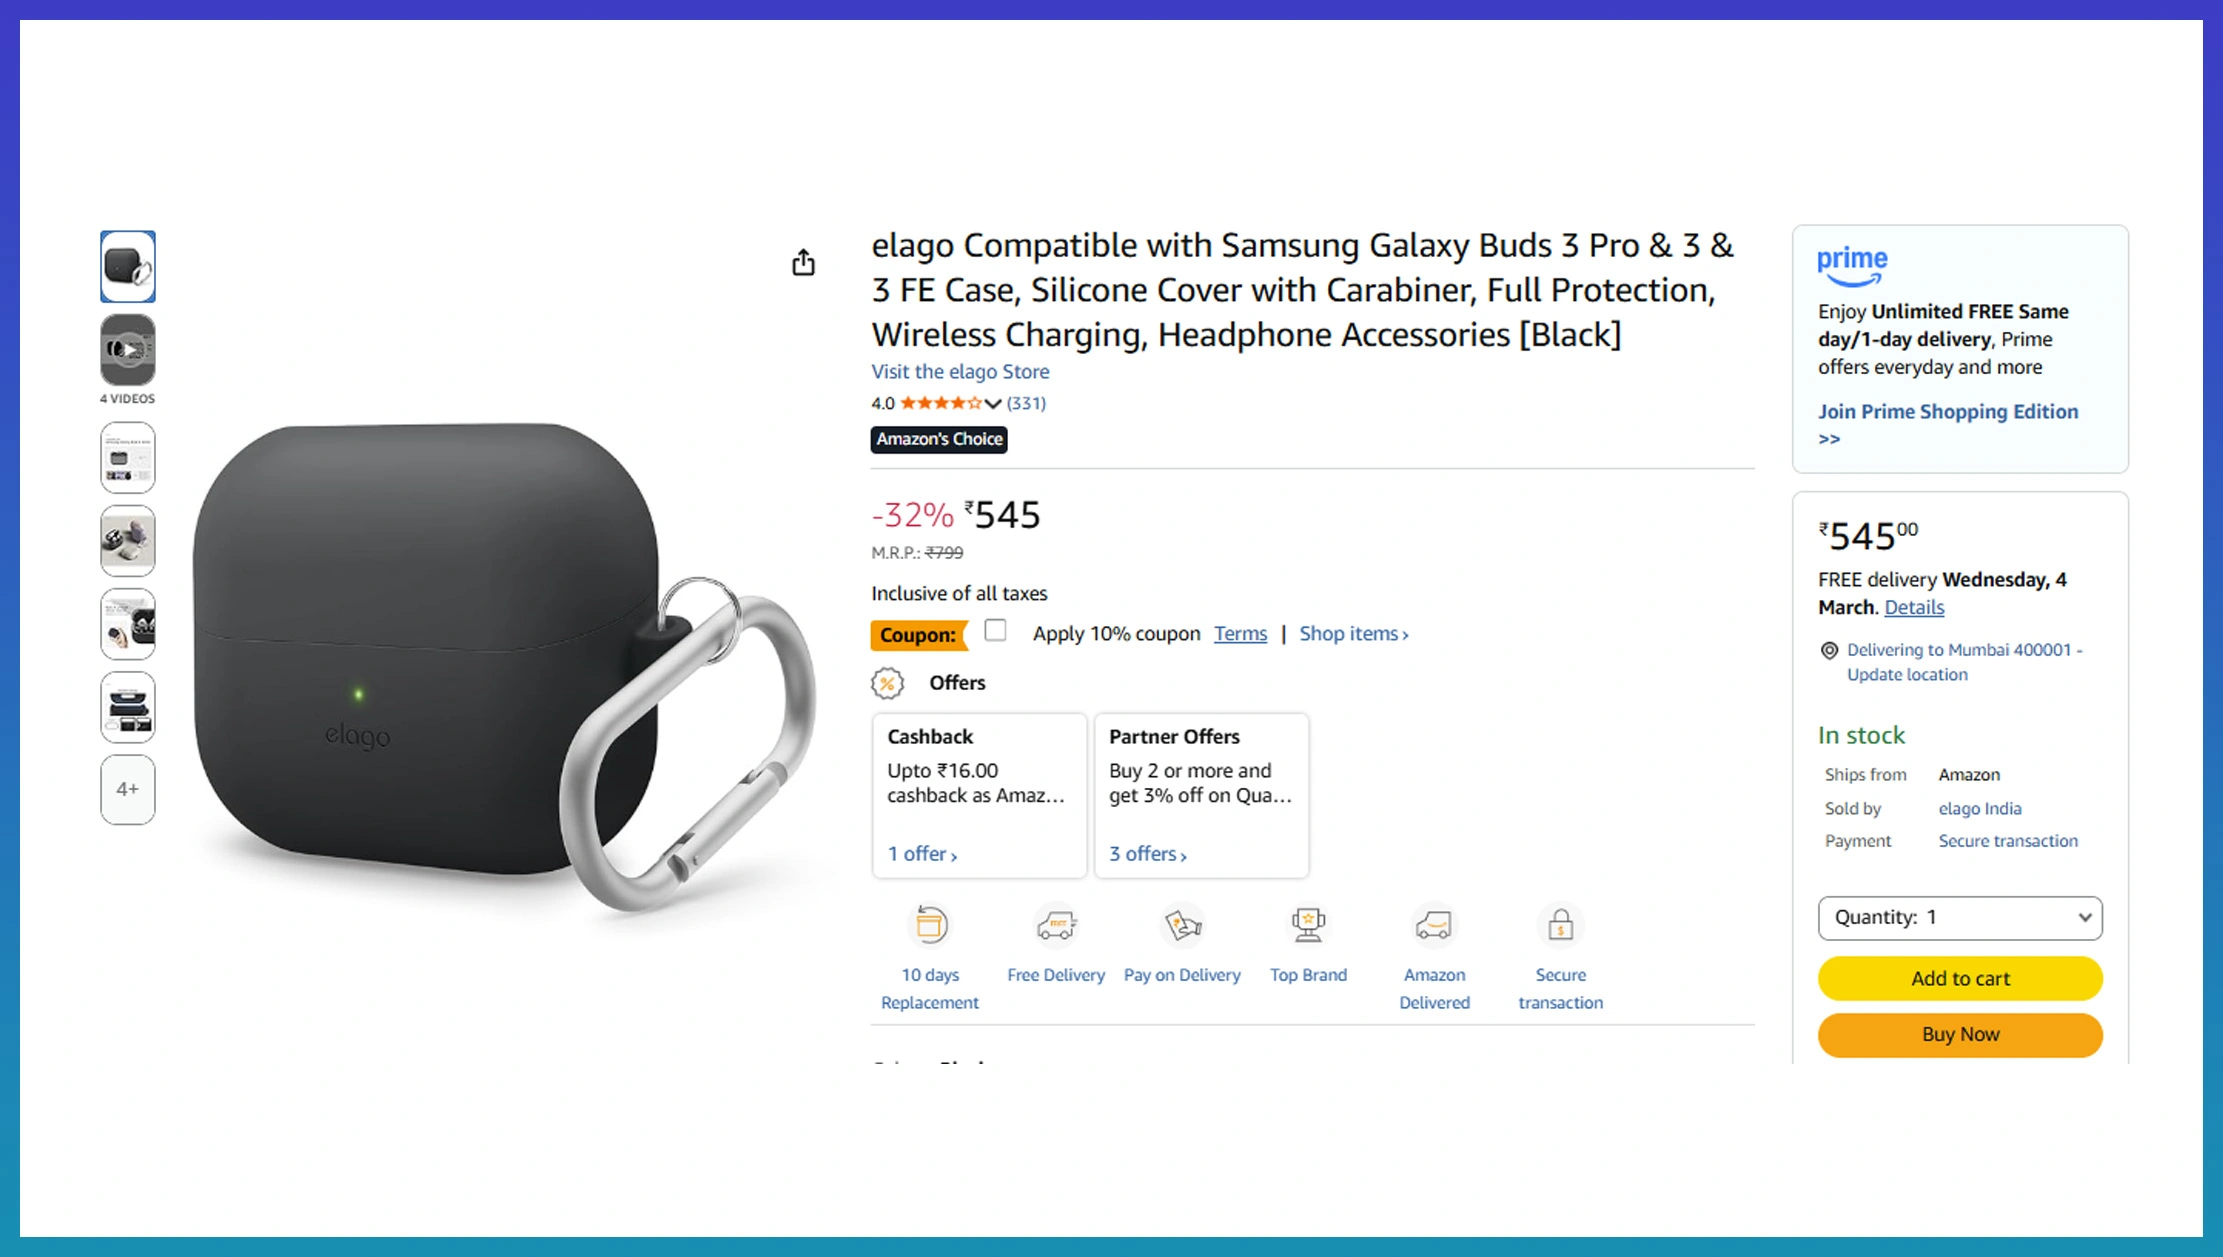Image resolution: width=2223 pixels, height=1257 pixels.
Task: Expand the 4+ more images thumbnail
Action: point(128,790)
